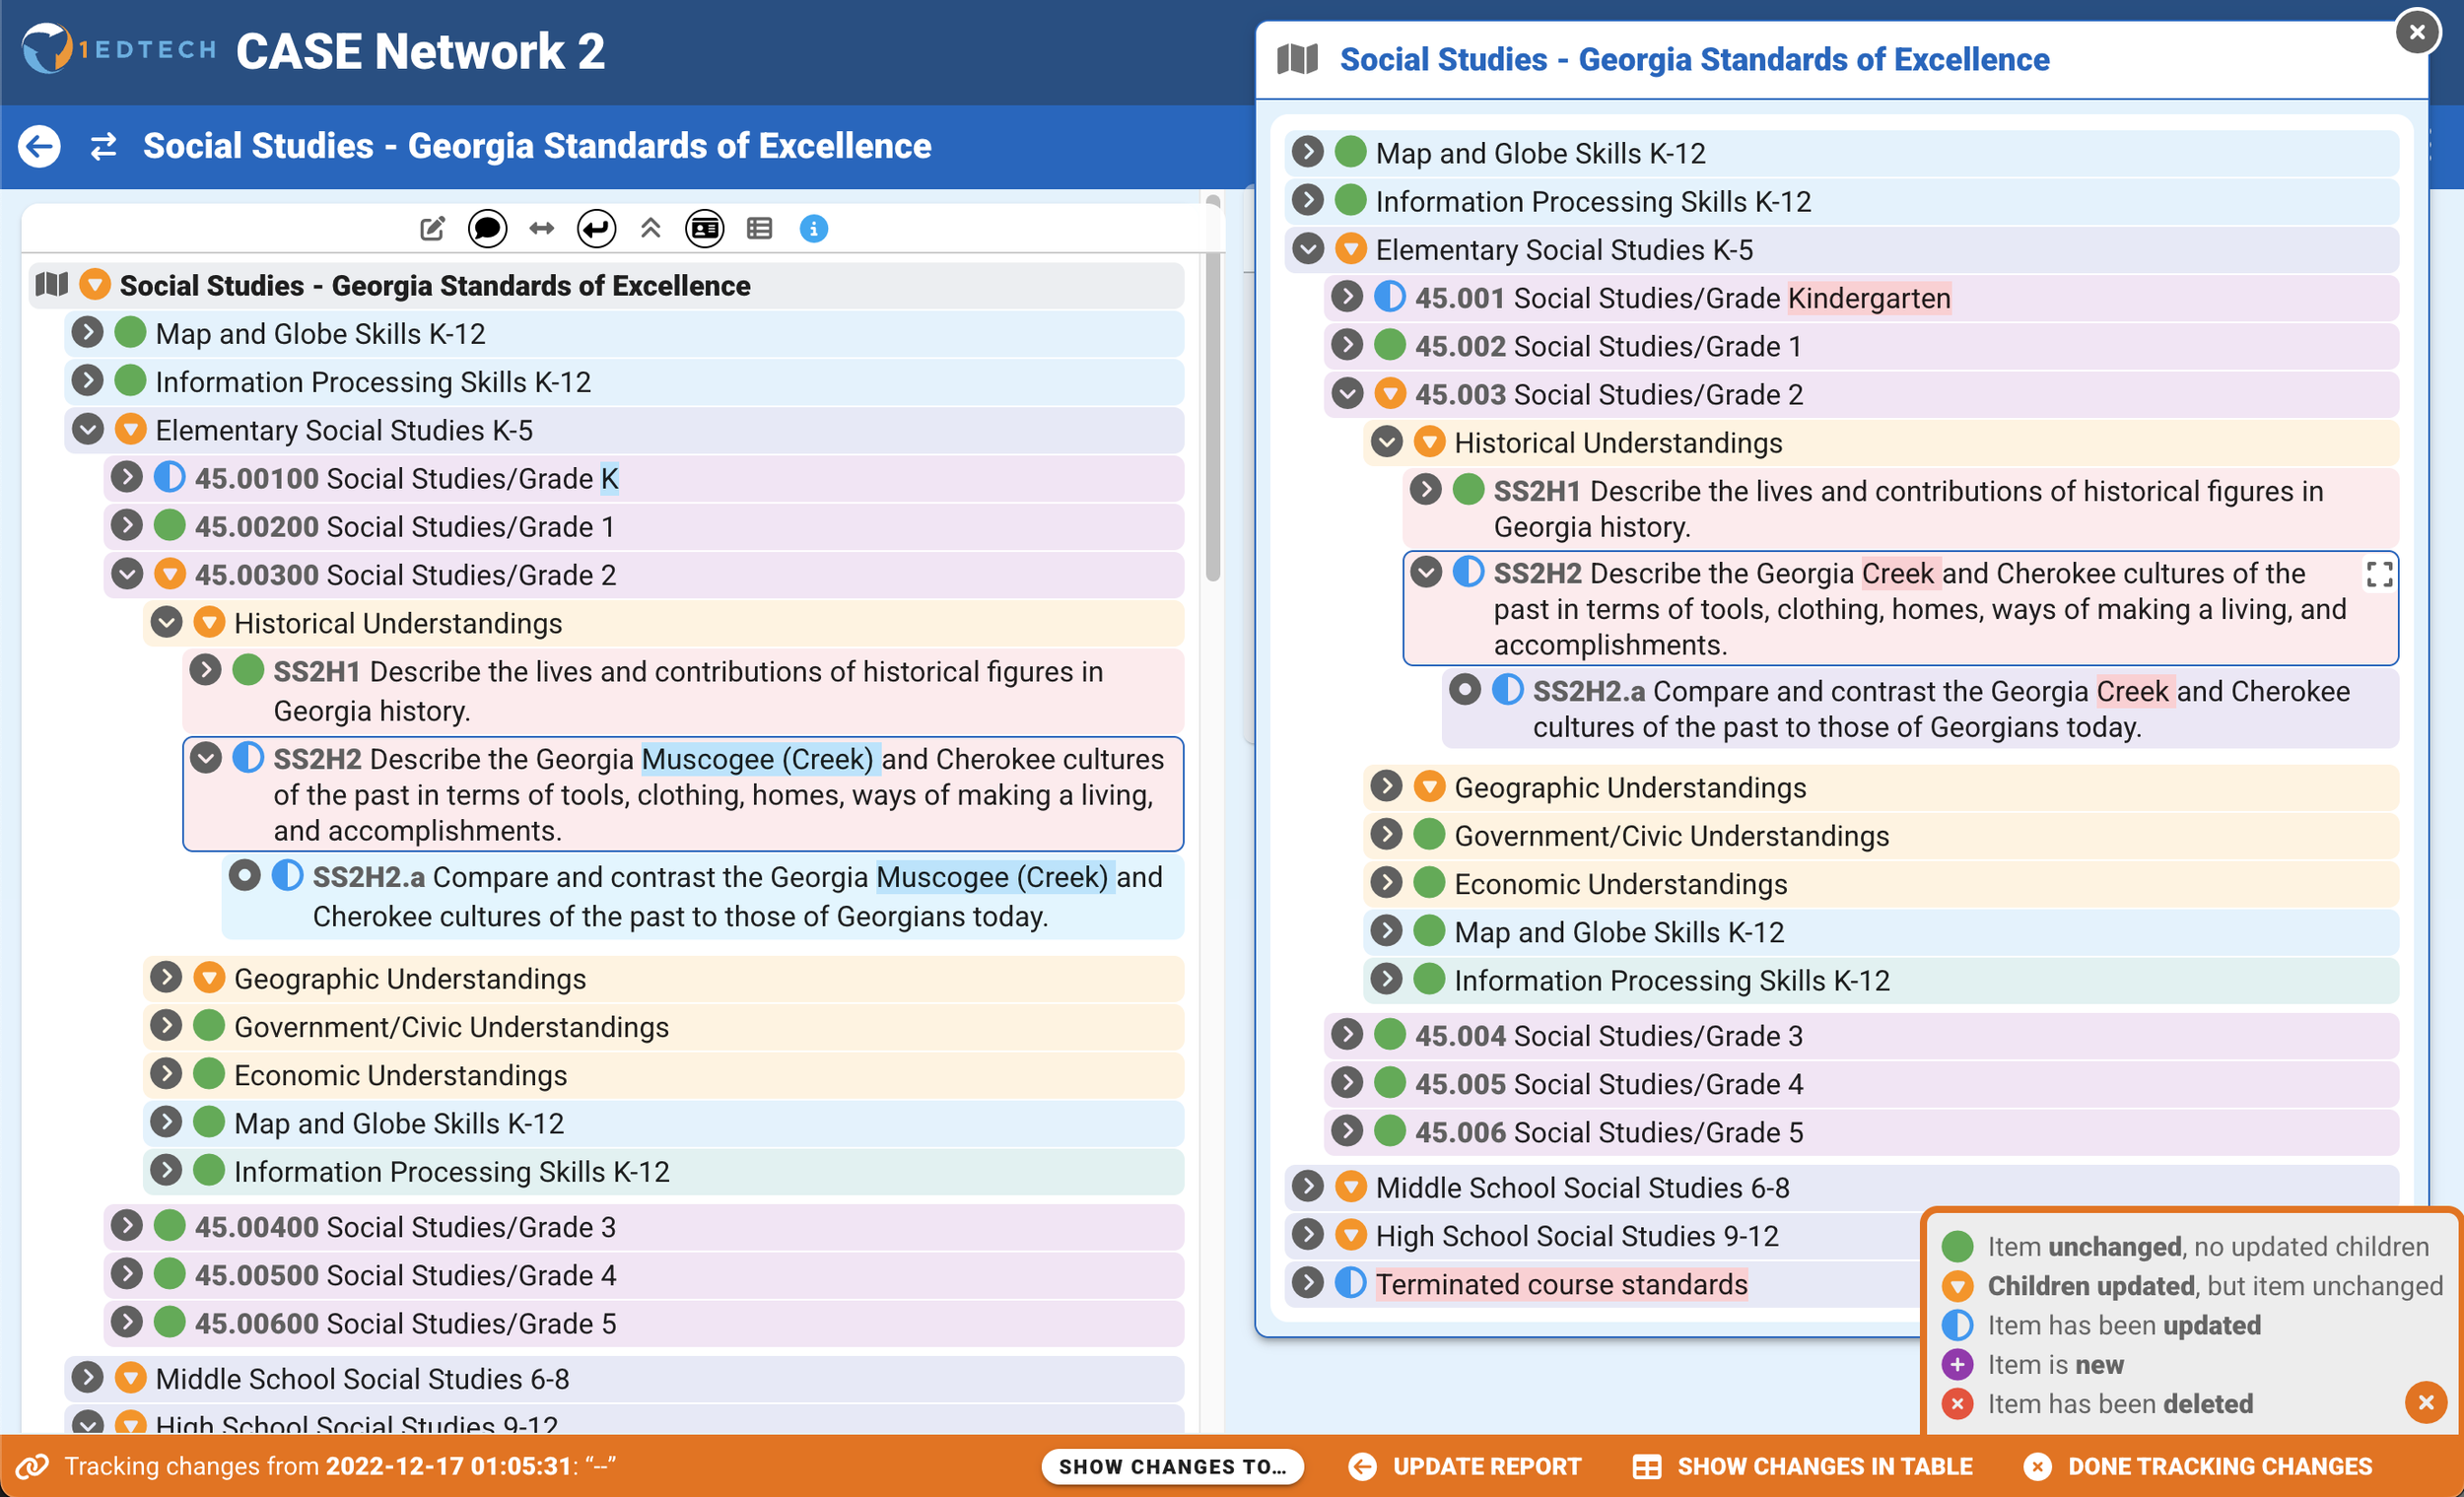Image resolution: width=2464 pixels, height=1497 pixels.
Task: Collapse left Elementary Social Studies K-5
Action: (x=88, y=429)
